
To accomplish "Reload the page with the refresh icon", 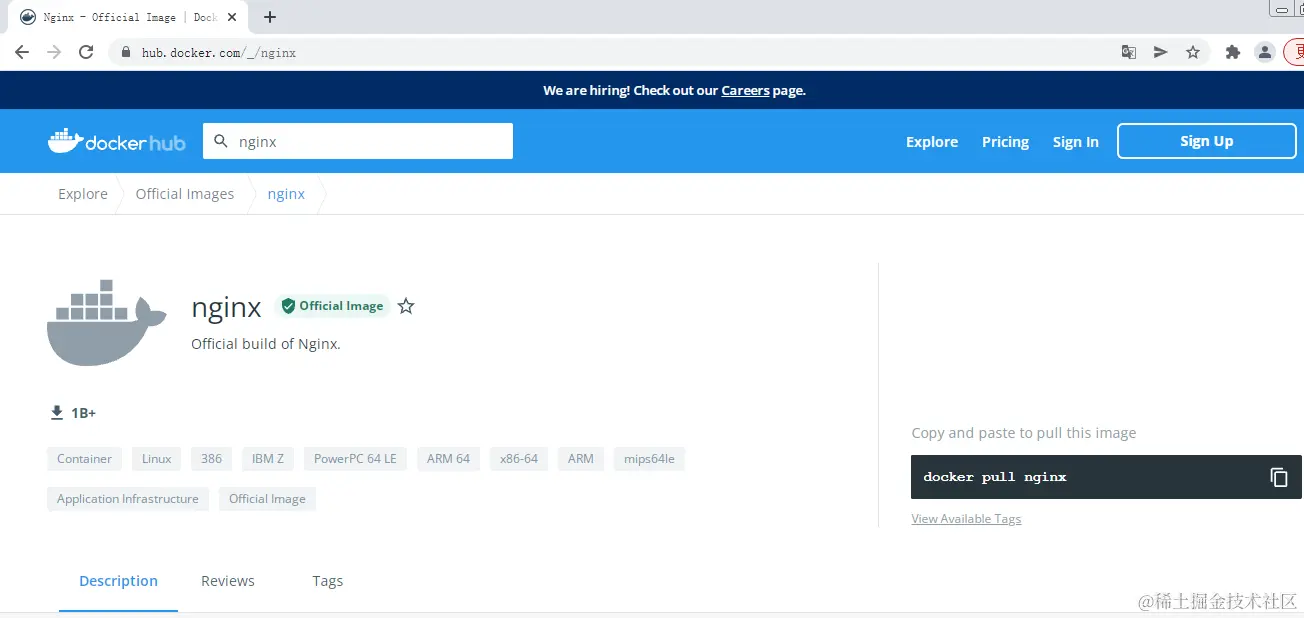I will point(86,52).
